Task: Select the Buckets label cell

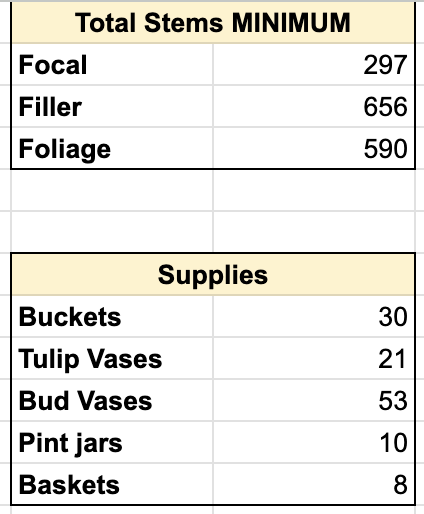Action: point(112,316)
